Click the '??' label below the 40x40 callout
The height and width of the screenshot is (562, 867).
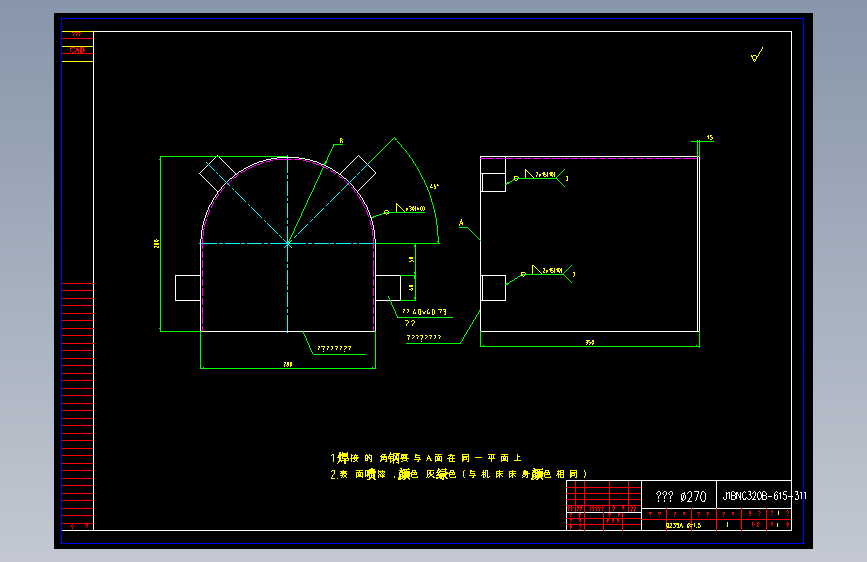(410, 323)
